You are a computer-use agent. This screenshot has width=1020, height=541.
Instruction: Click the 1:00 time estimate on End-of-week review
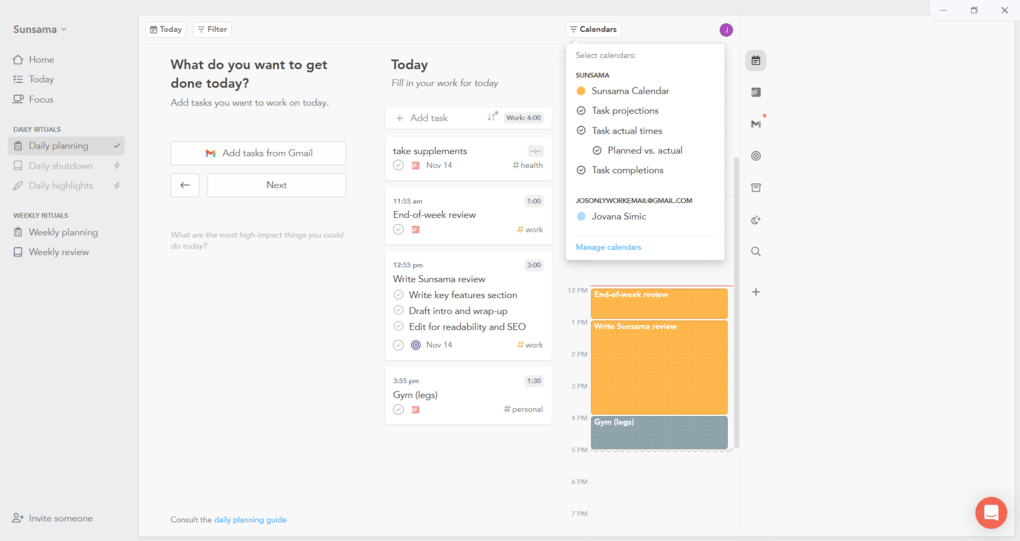[534, 201]
